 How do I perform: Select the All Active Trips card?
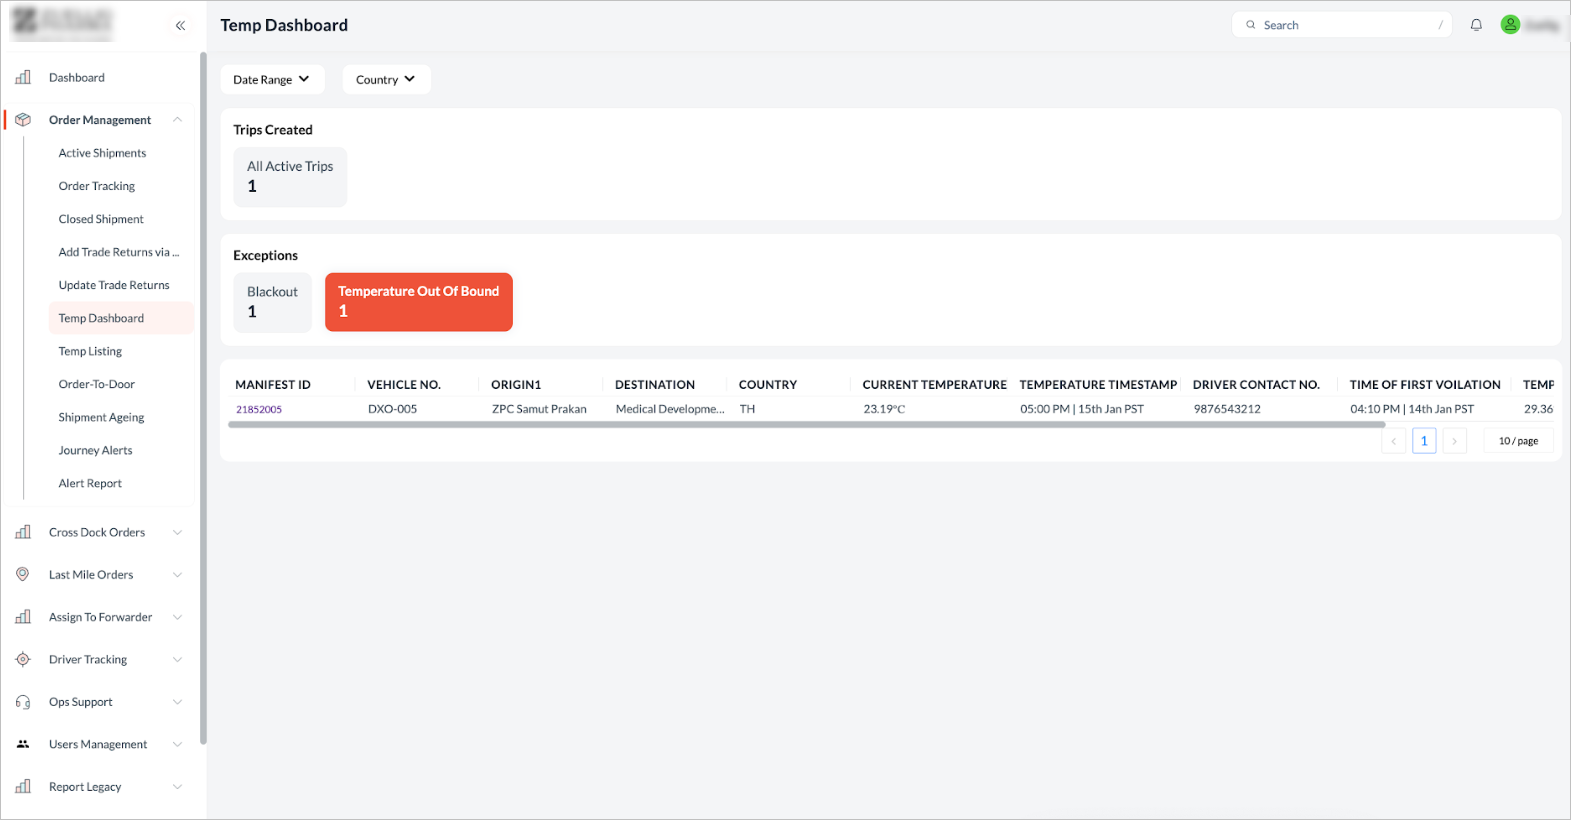pyautogui.click(x=290, y=177)
